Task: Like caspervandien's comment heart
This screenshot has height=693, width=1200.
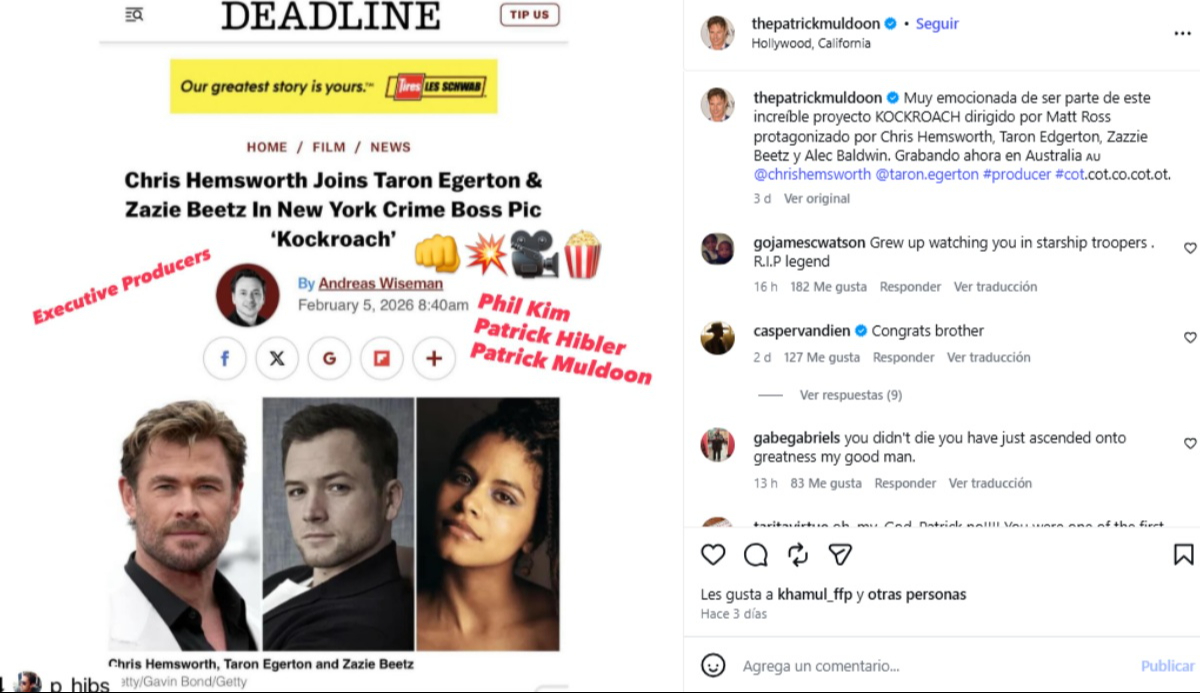Action: pyautogui.click(x=1190, y=338)
